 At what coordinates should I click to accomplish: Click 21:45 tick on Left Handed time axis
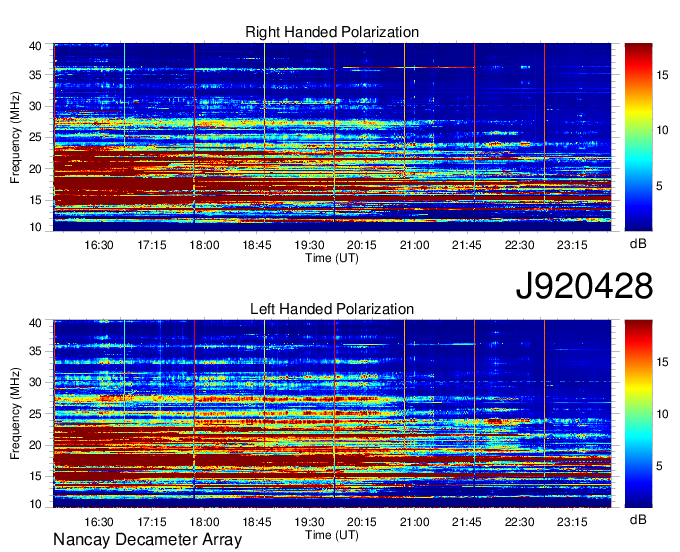[467, 522]
